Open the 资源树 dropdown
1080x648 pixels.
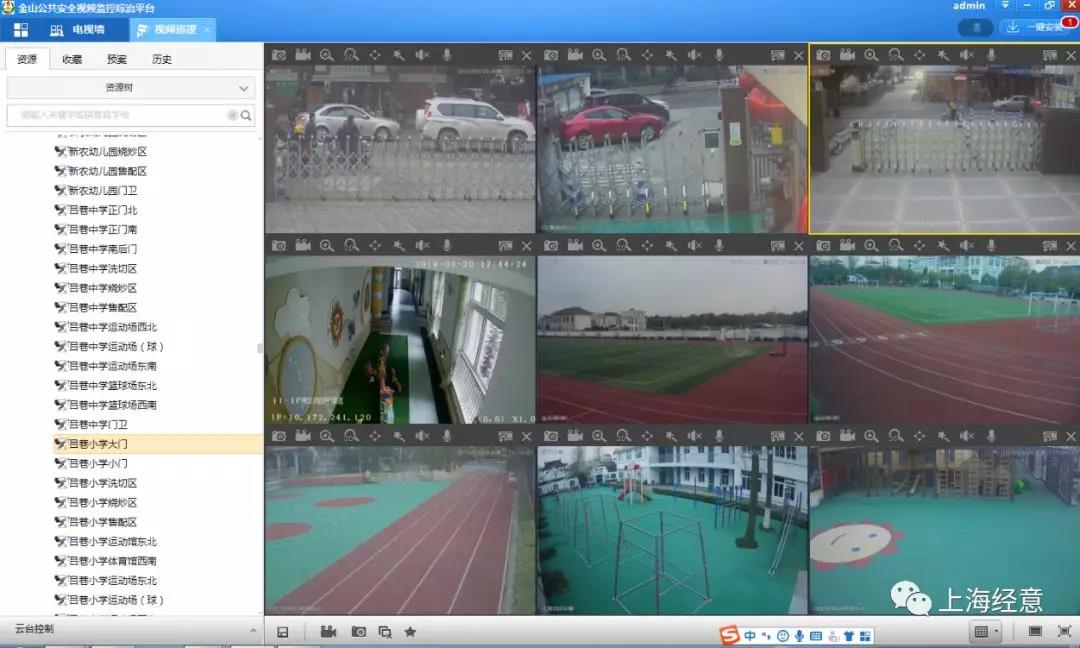pos(131,87)
